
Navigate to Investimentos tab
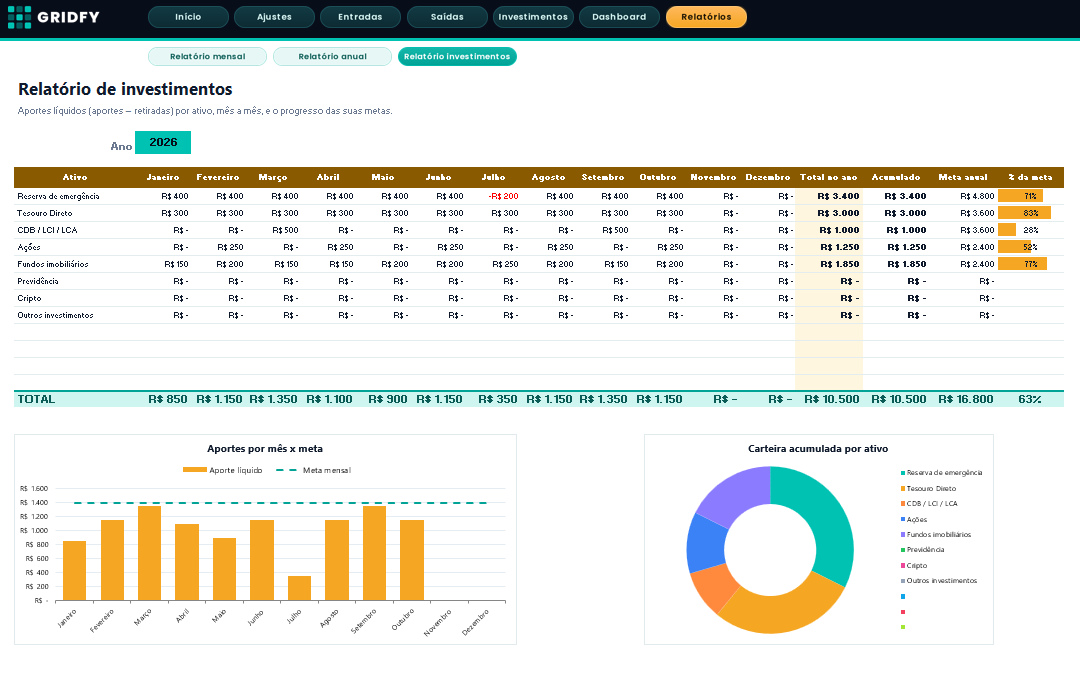[x=533, y=17]
